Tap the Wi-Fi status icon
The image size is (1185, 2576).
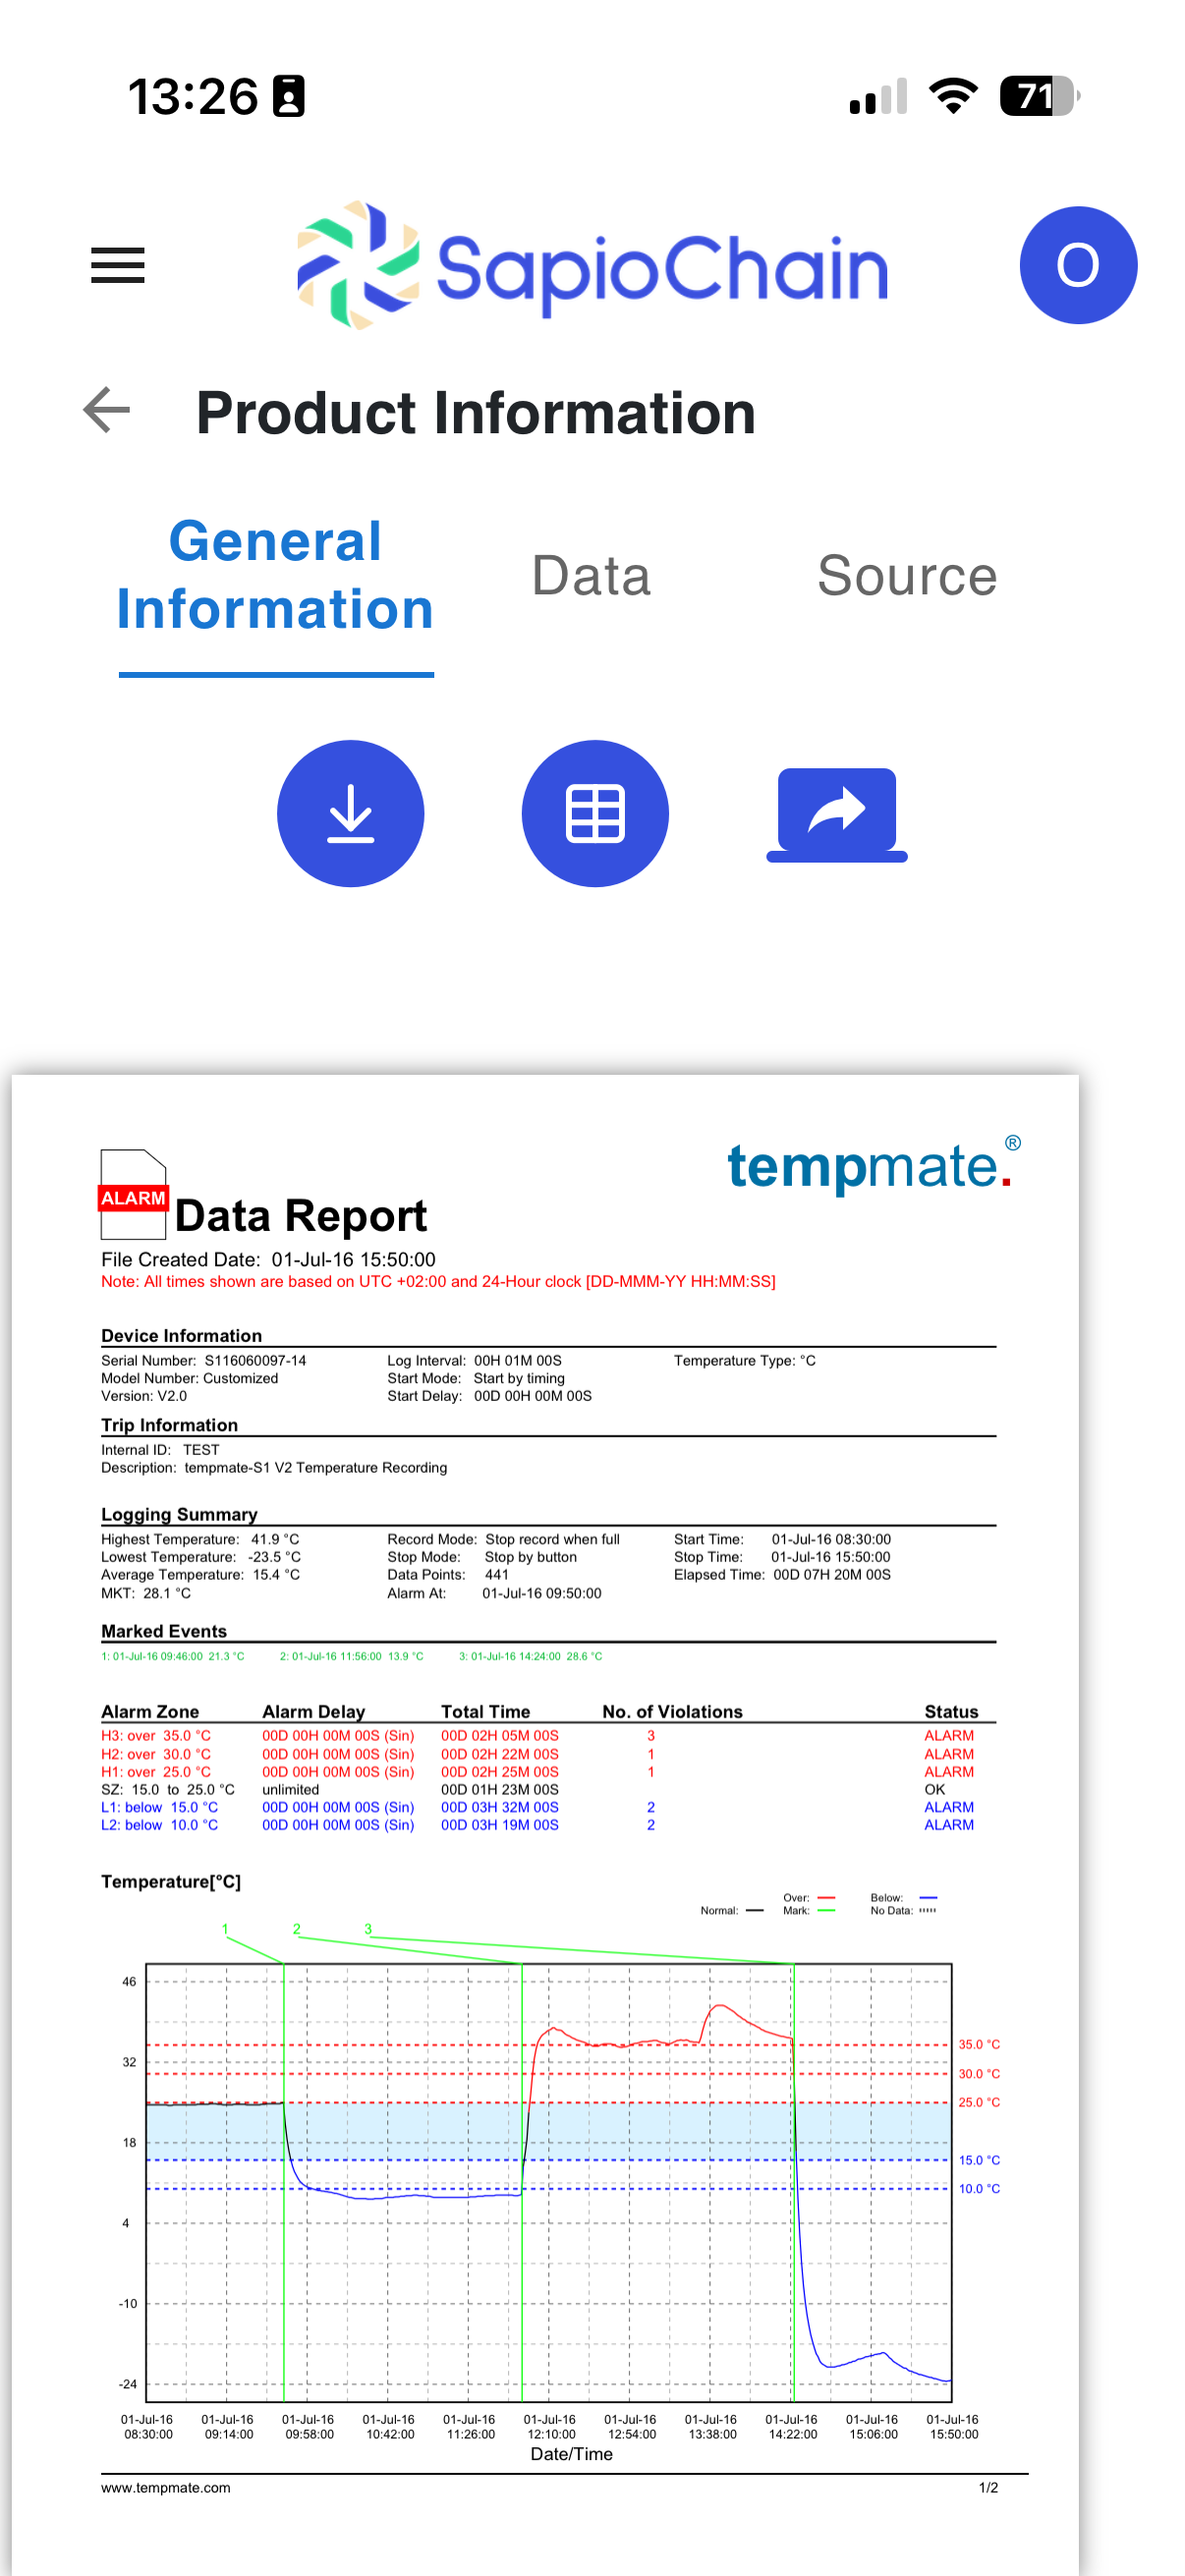click(x=952, y=97)
